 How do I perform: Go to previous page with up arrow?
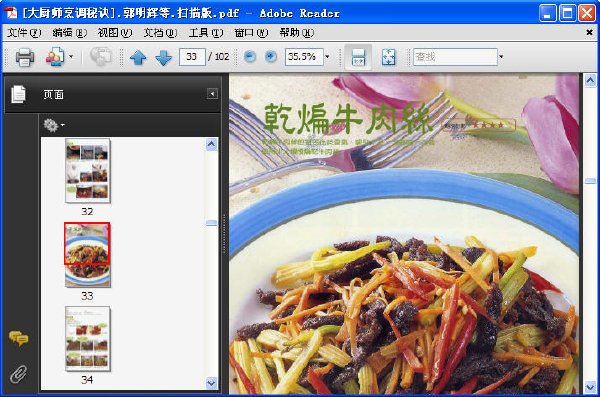coord(138,57)
